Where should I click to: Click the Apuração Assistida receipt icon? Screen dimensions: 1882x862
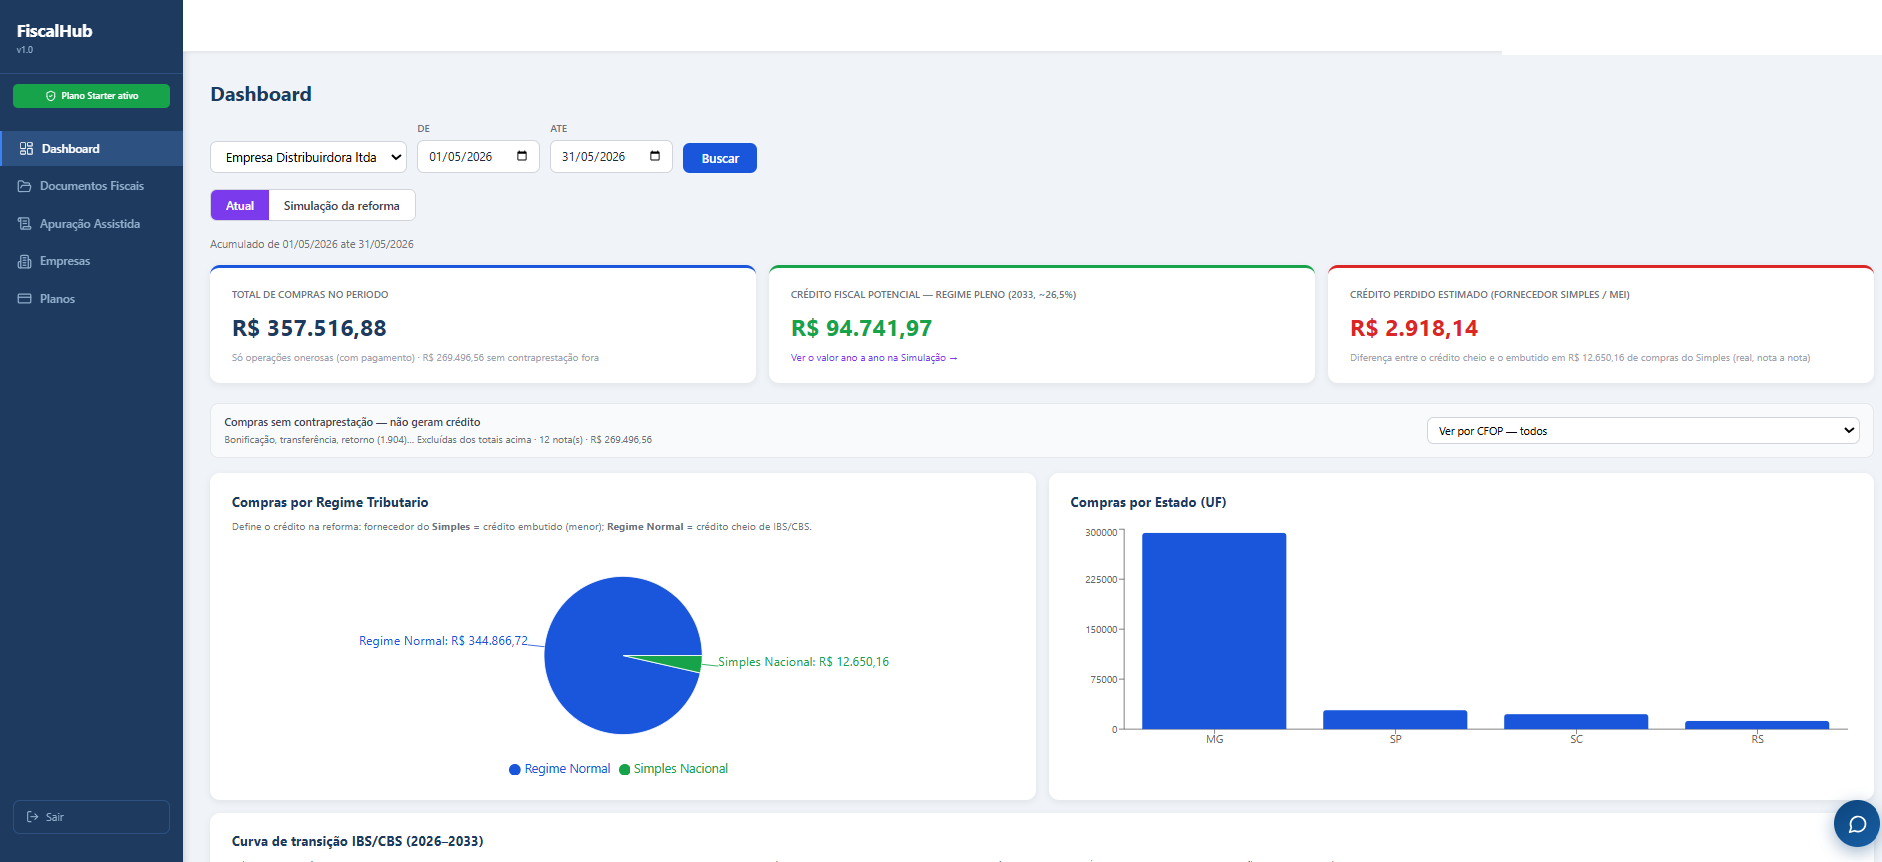pos(24,224)
